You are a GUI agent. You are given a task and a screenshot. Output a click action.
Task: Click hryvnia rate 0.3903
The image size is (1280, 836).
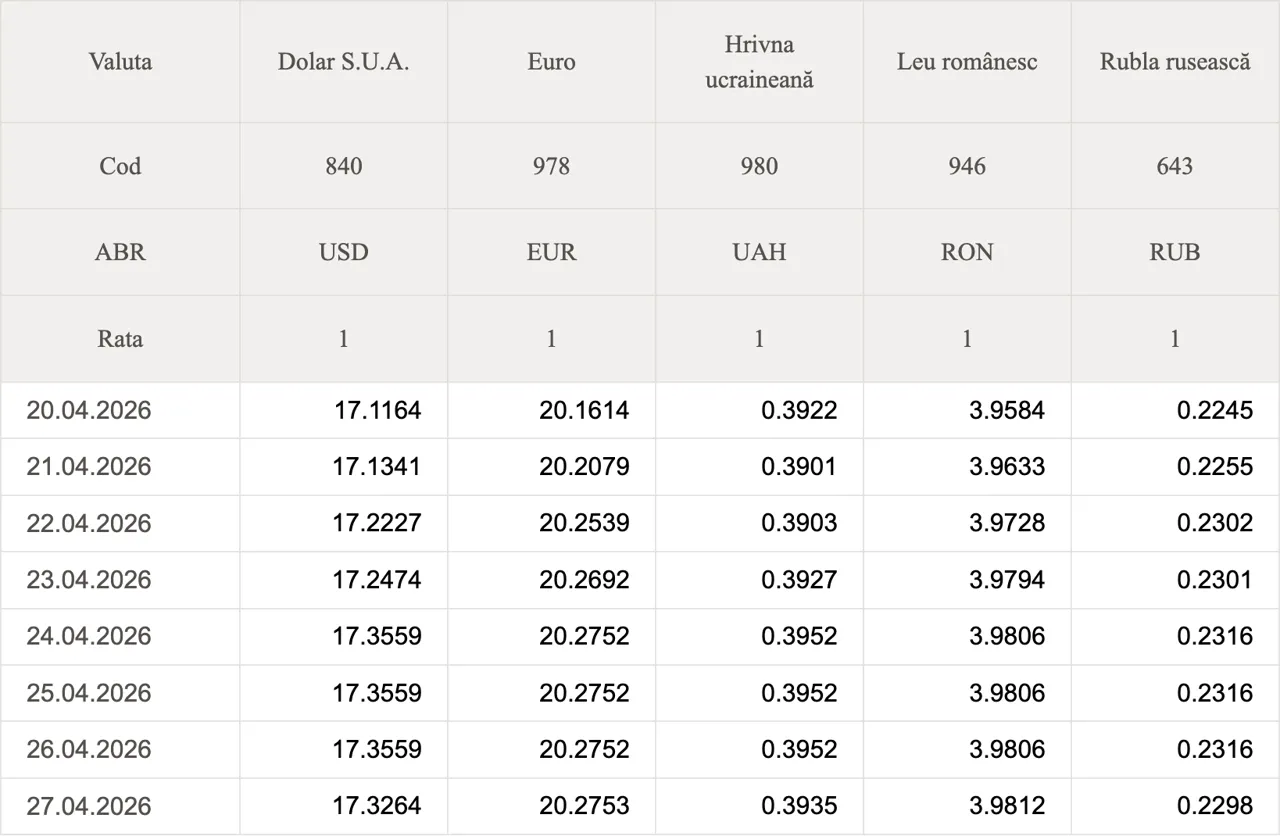click(x=799, y=523)
